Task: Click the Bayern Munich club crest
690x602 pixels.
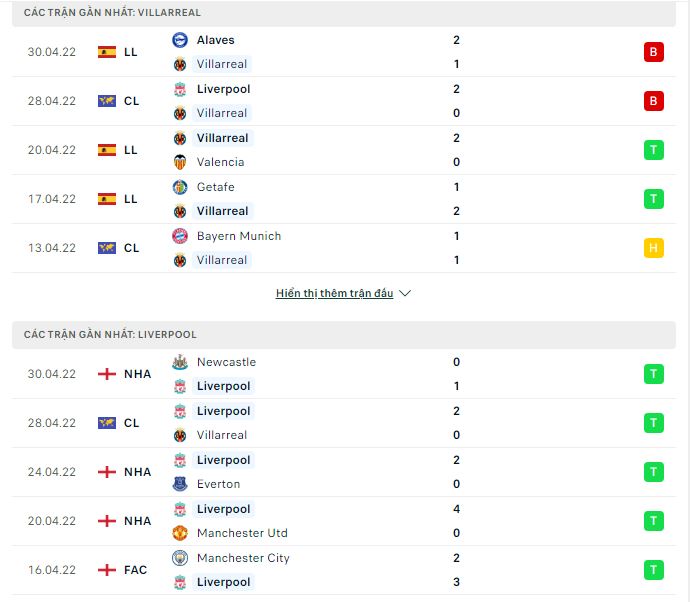Action: (x=180, y=236)
